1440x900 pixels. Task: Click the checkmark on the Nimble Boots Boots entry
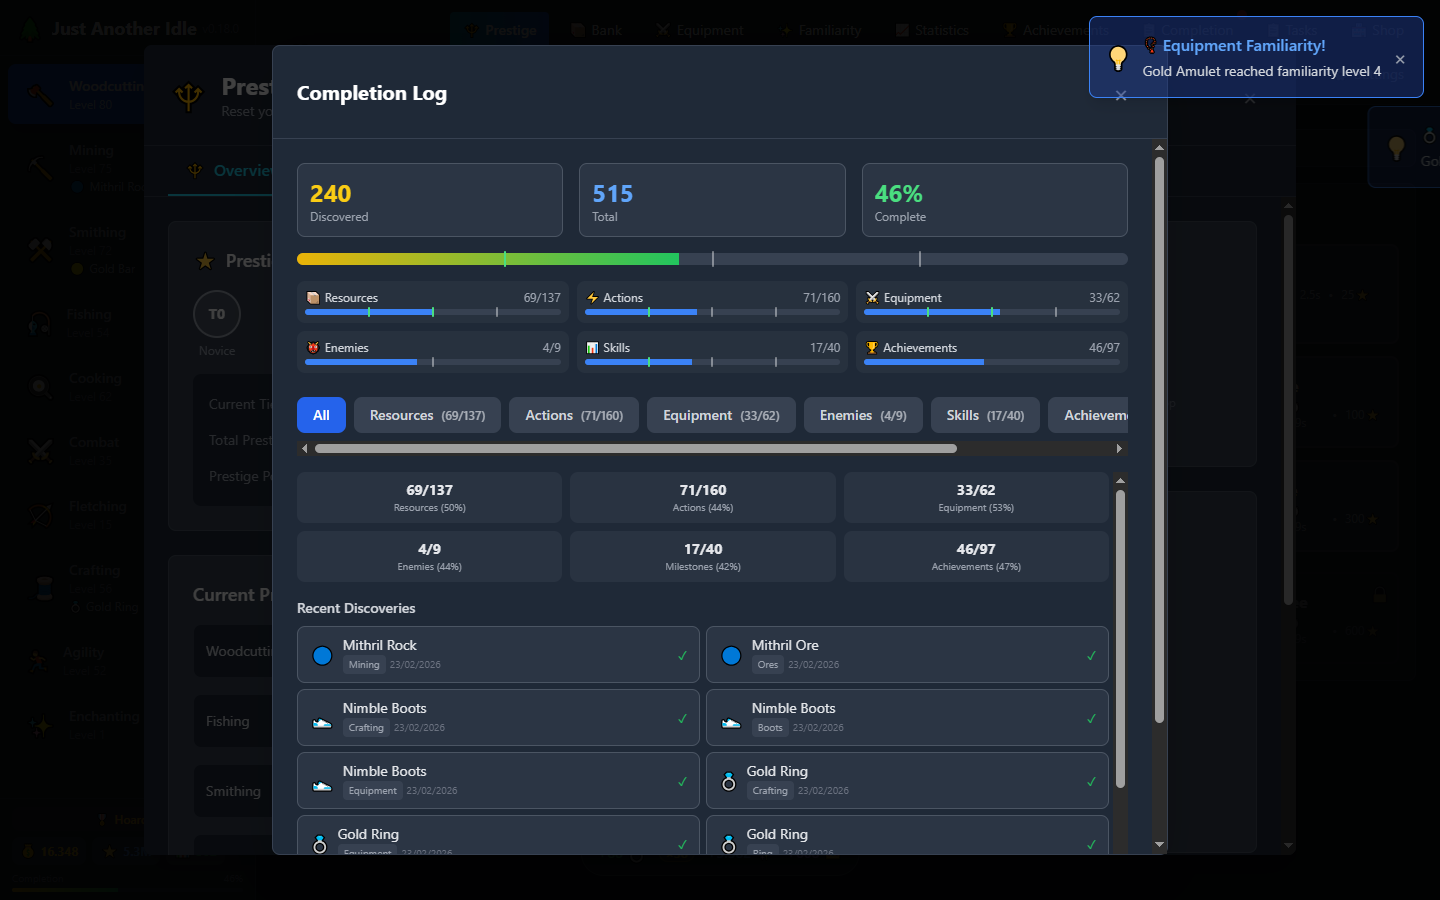click(x=1091, y=719)
